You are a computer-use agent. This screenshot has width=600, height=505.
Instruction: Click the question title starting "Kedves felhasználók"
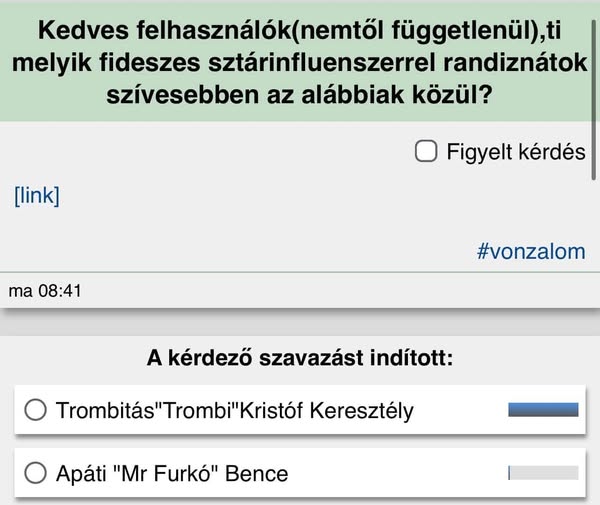pos(299,62)
